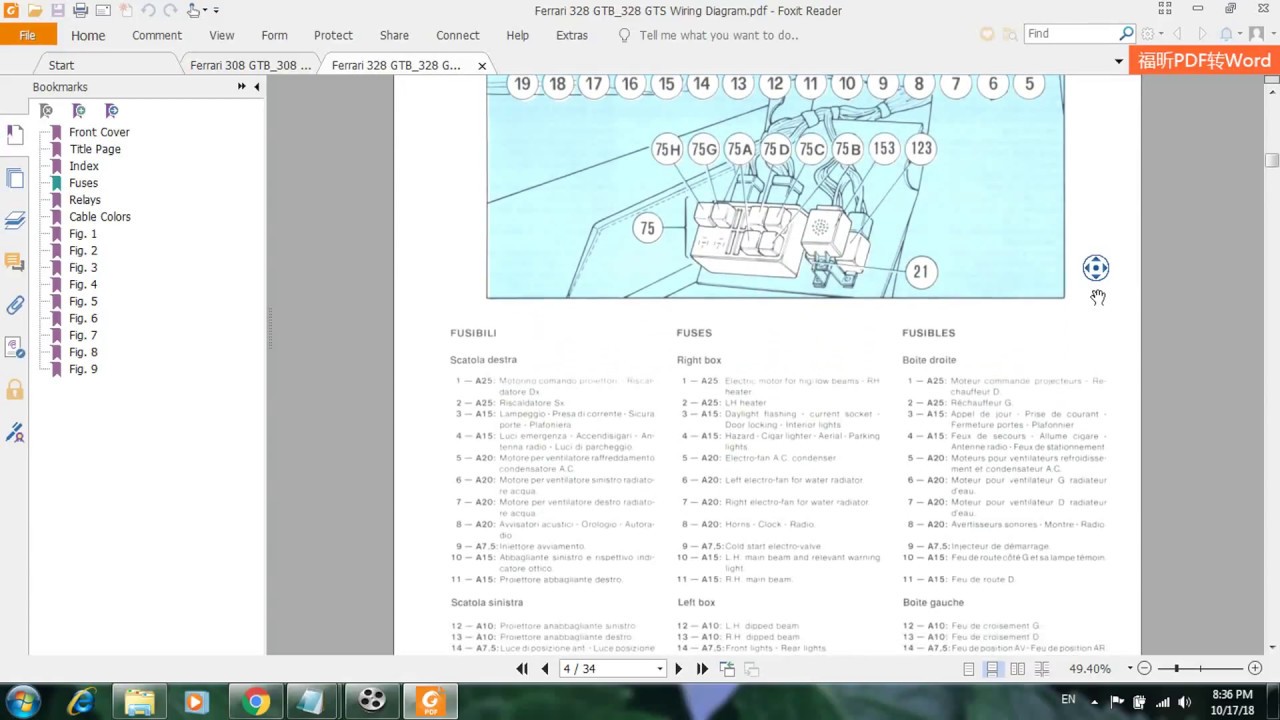The height and width of the screenshot is (720, 1280).
Task: Open the Form ribbon tab
Action: click(274, 35)
